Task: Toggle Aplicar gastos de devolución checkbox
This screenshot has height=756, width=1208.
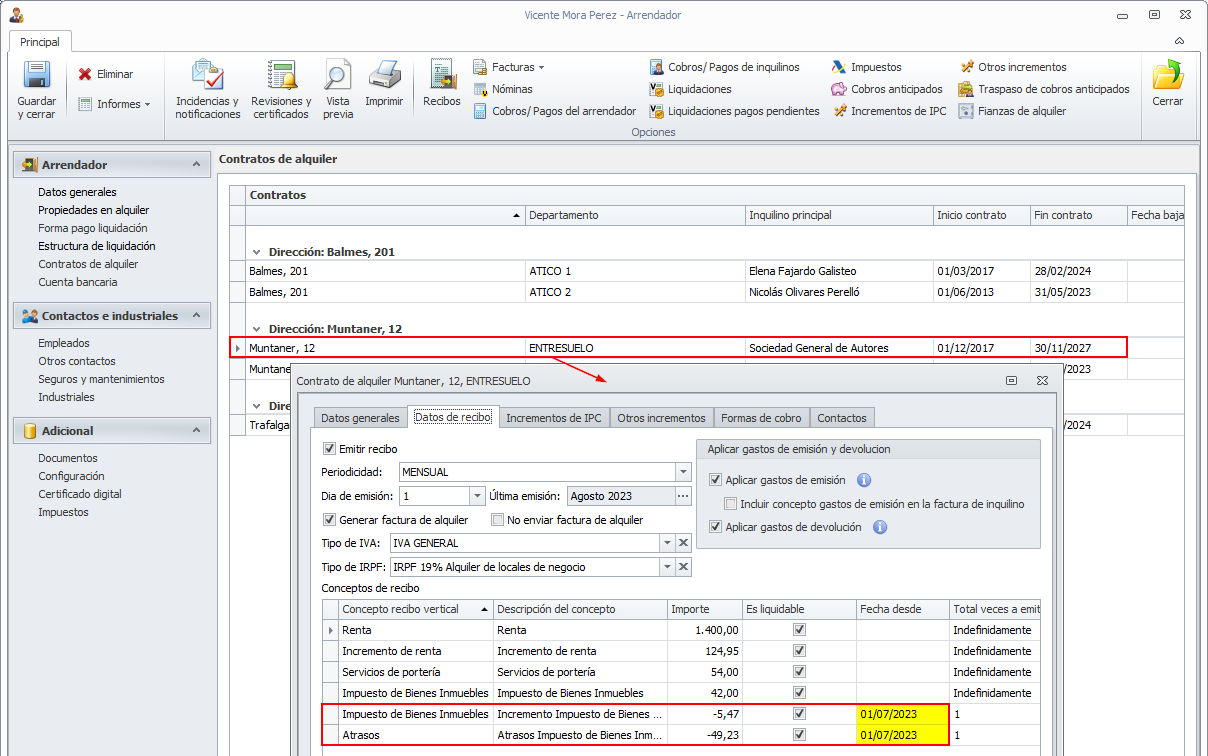Action: (715, 527)
